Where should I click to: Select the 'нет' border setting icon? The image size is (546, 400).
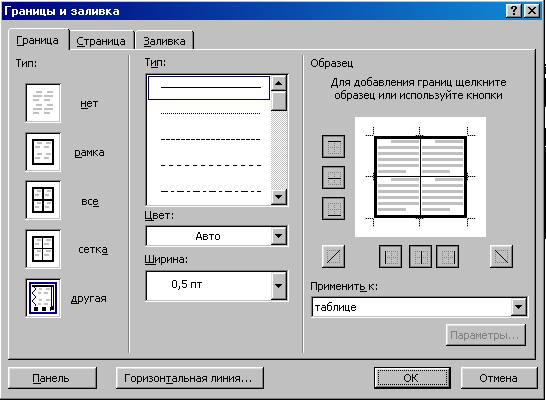click(x=43, y=103)
